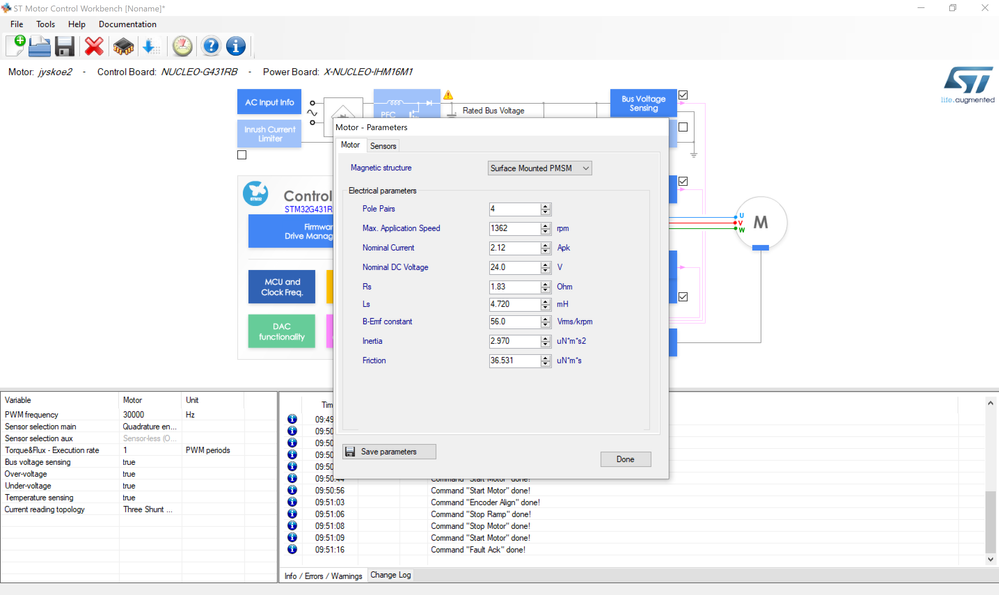Image resolution: width=999 pixels, height=595 pixels.
Task: Open help with the question mark icon
Action: pos(211,46)
